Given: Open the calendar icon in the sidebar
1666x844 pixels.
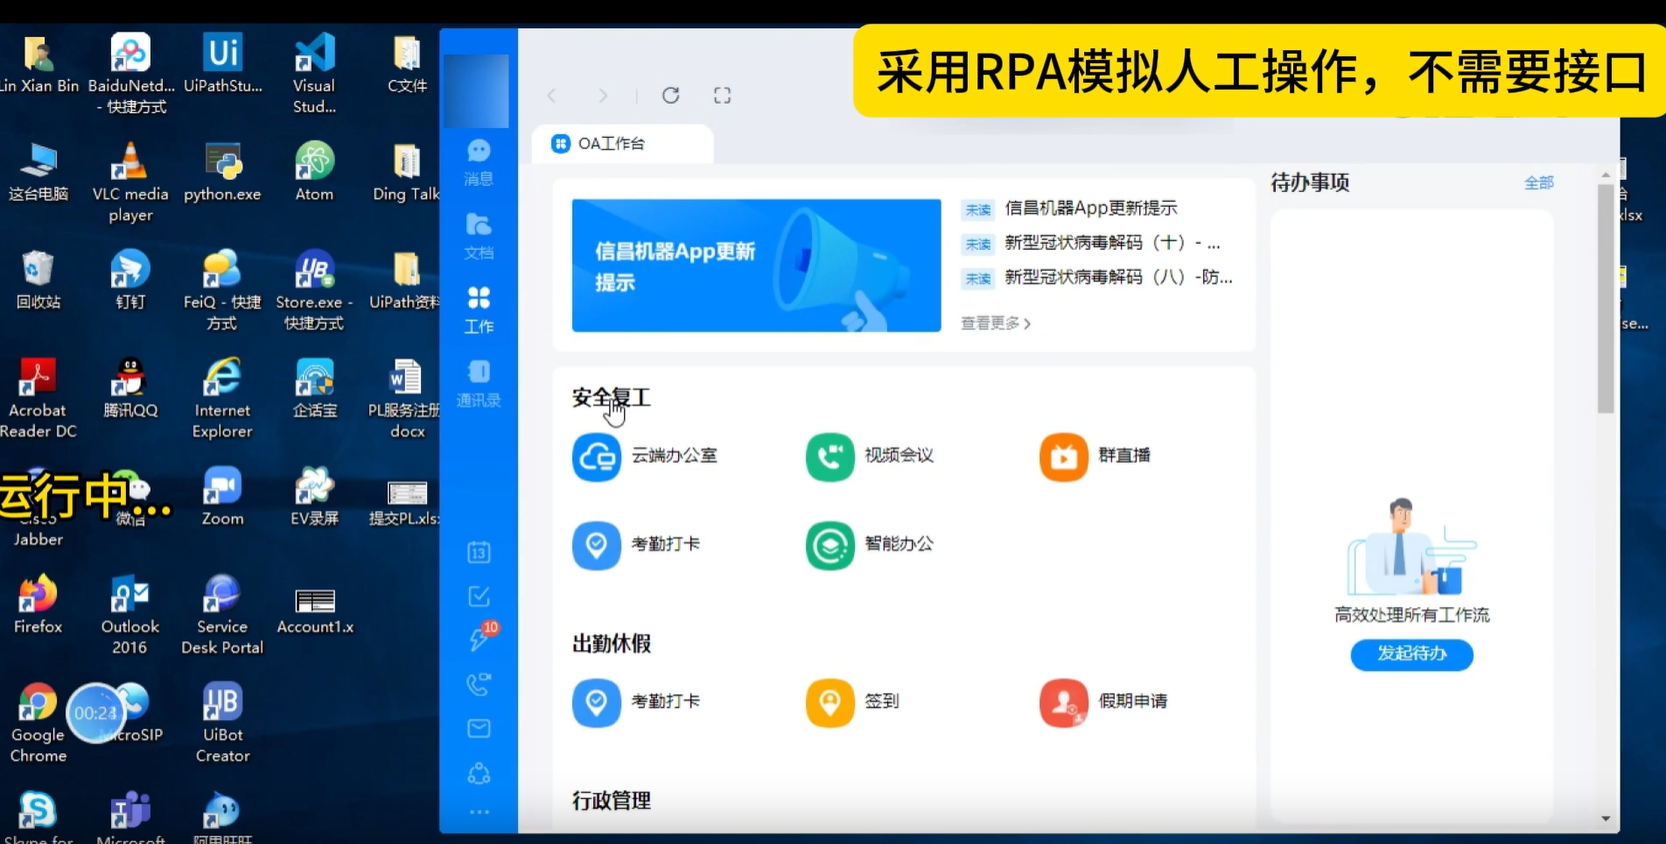Looking at the screenshot, I should [x=479, y=552].
